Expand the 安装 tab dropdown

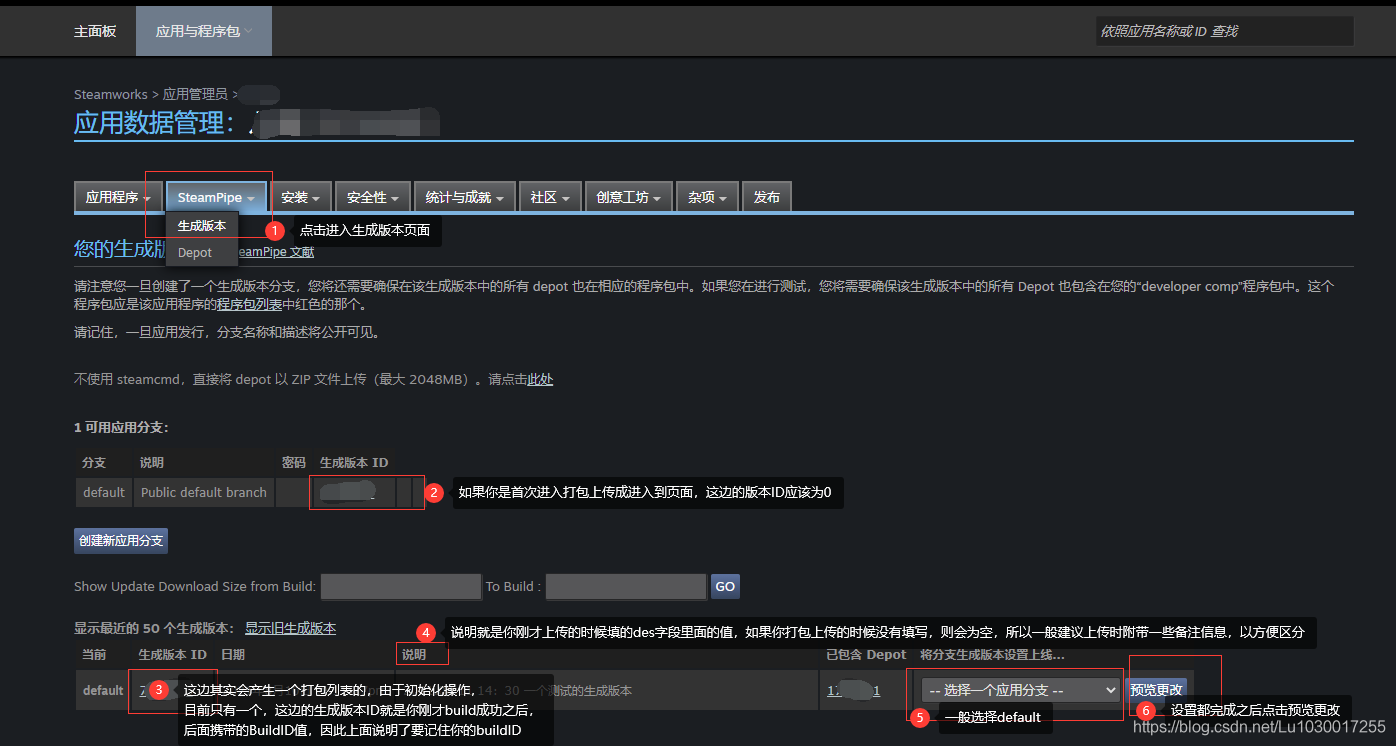[301, 197]
